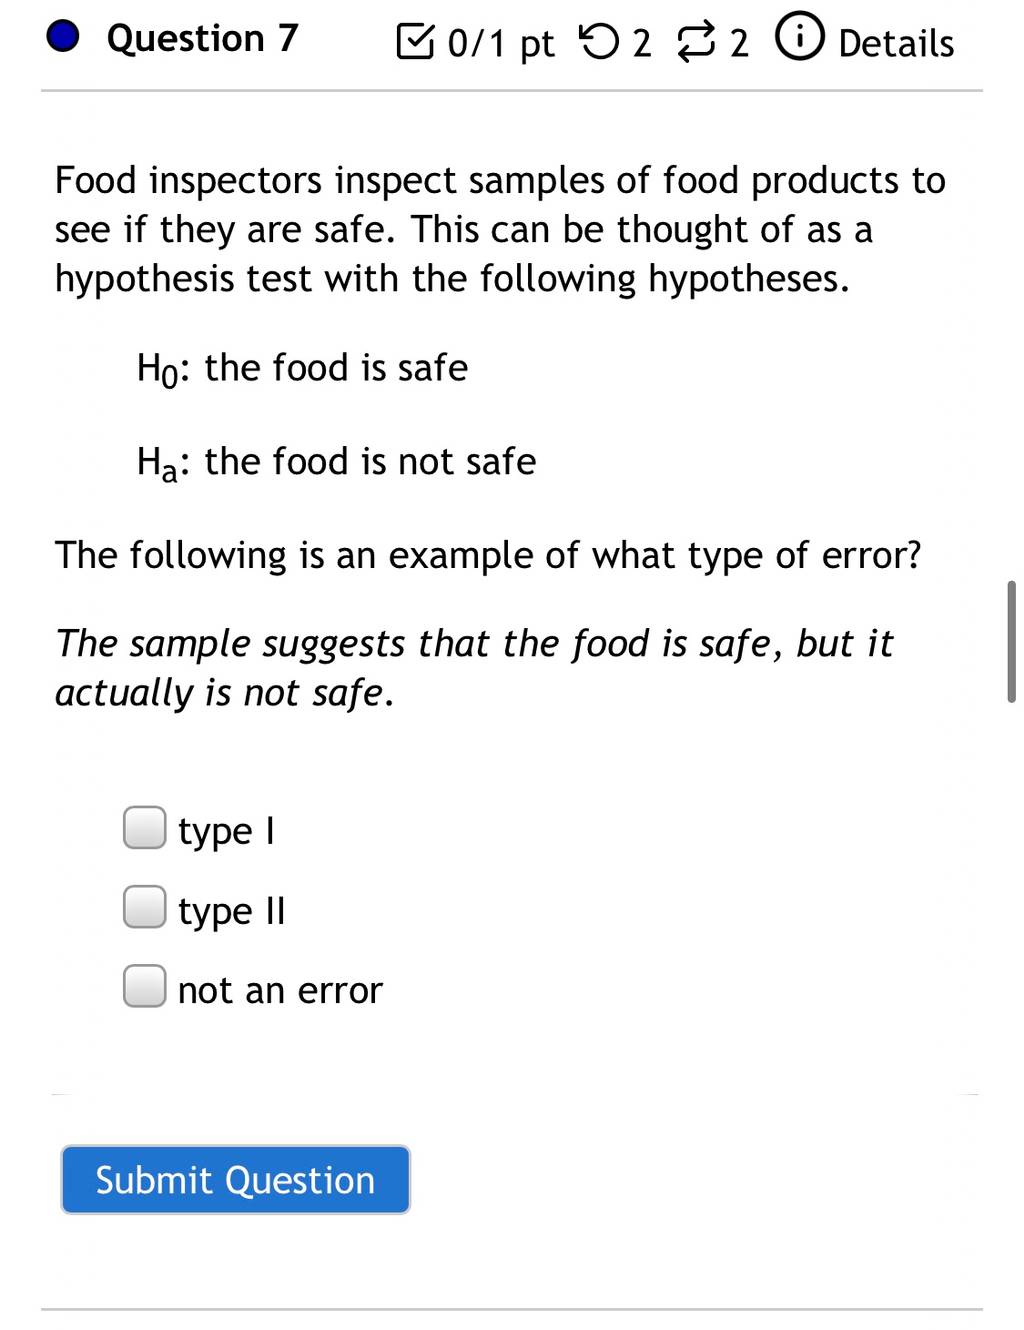The image size is (1024, 1330).
Task: Click the retry count number beside the arrow
Action: tap(642, 43)
